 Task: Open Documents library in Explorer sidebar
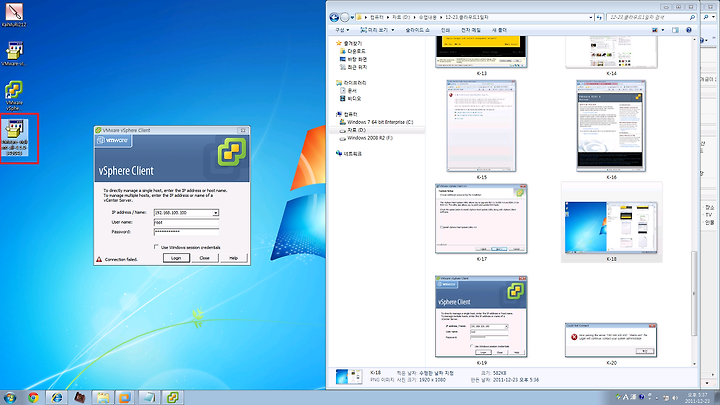point(348,90)
